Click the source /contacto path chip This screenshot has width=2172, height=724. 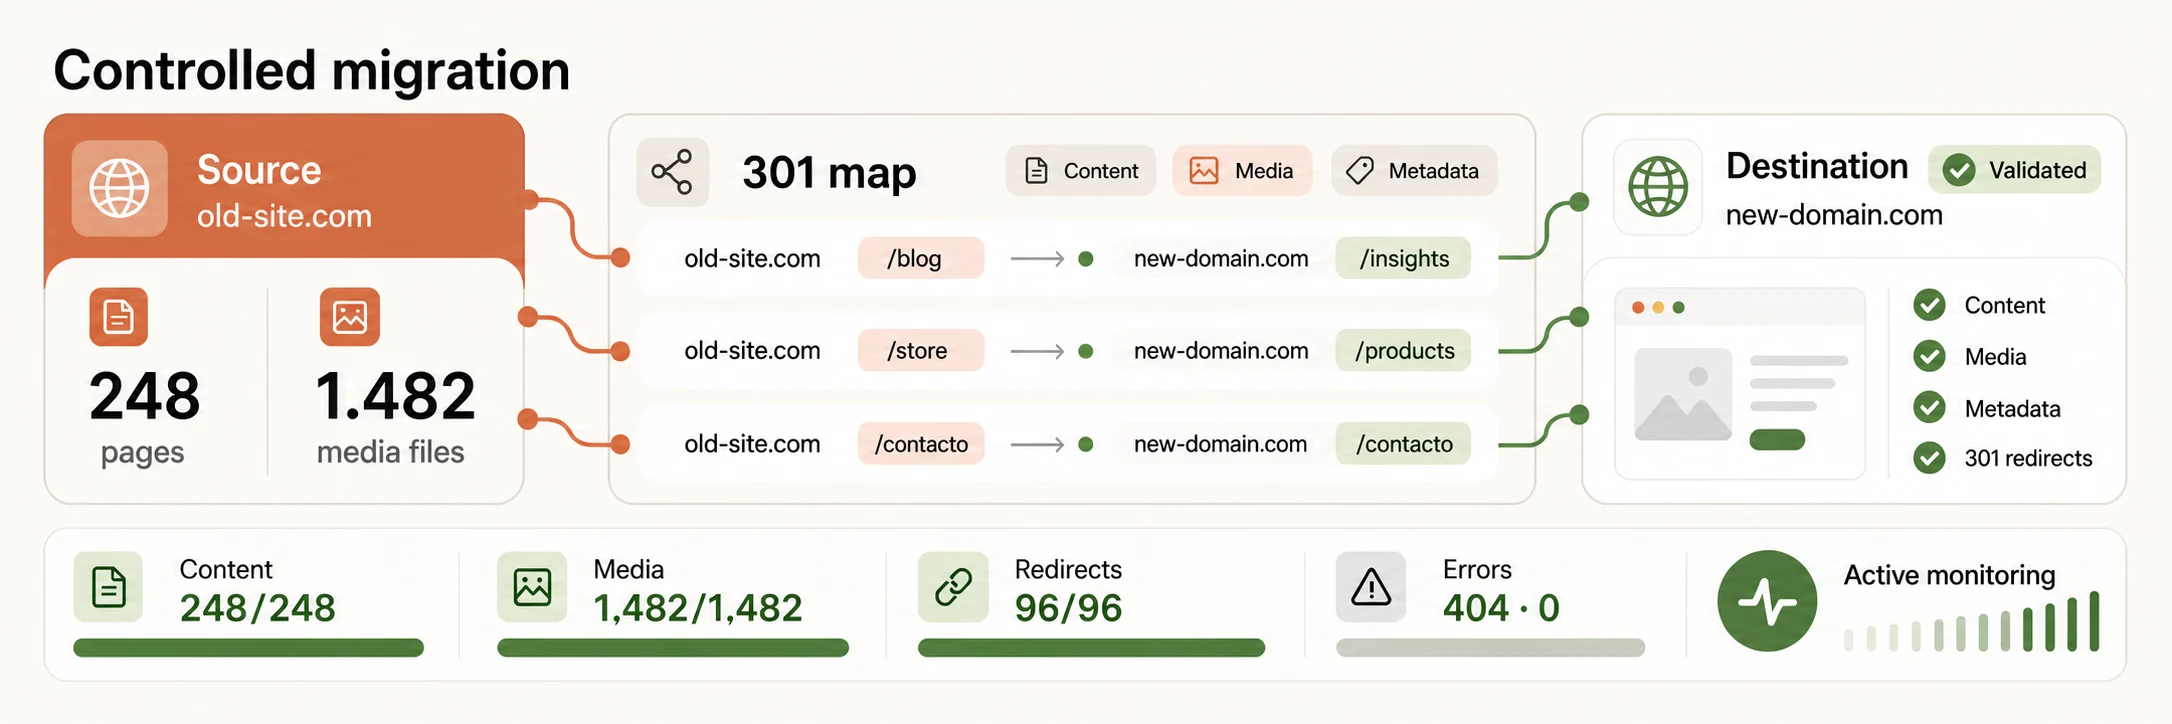[x=921, y=444]
